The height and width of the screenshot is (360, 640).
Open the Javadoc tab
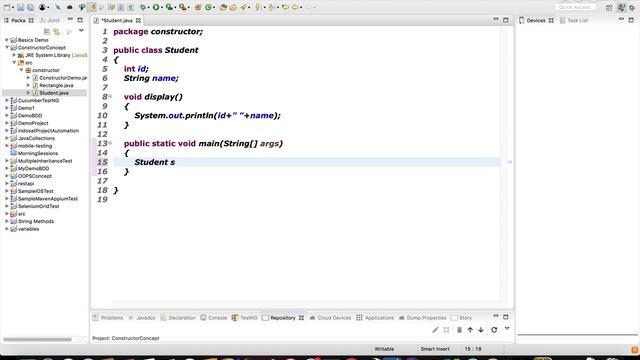click(x=142, y=318)
